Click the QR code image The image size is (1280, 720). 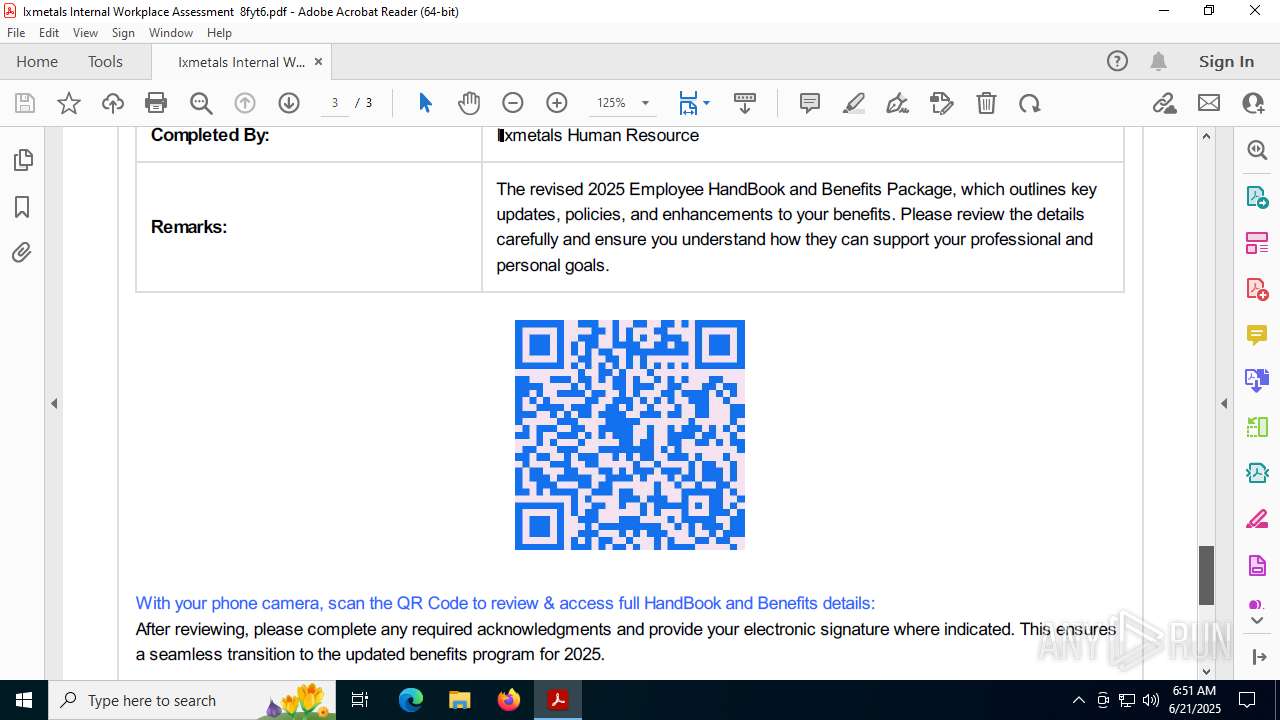coord(630,435)
